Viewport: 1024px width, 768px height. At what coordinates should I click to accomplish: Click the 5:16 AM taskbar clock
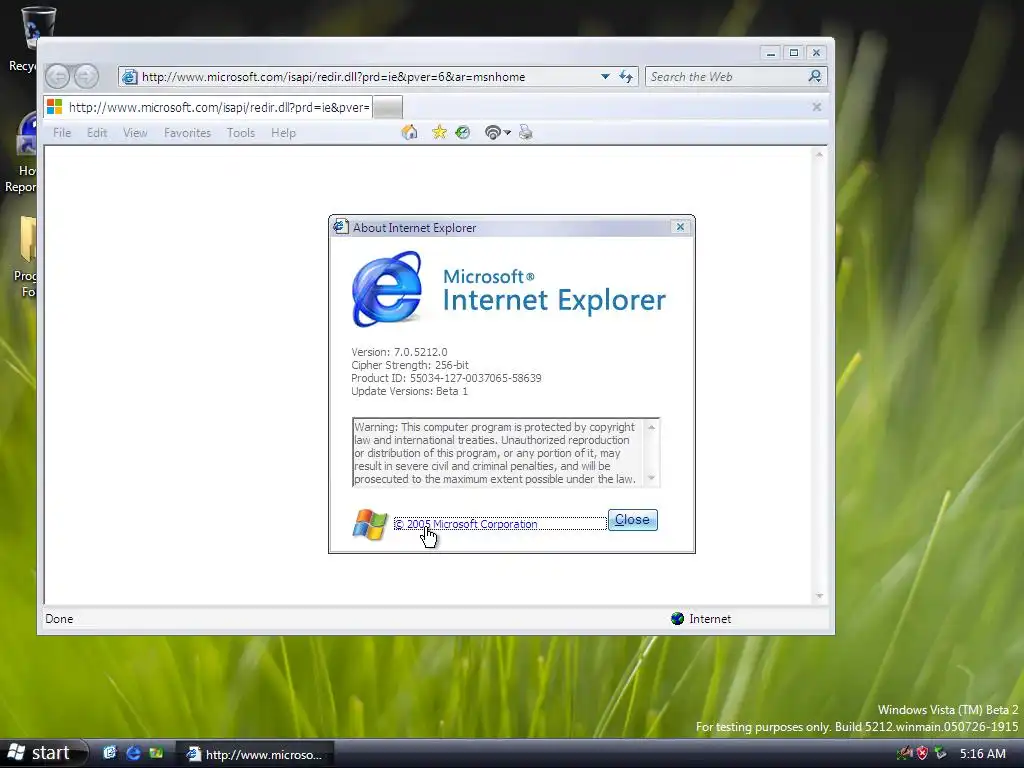983,754
